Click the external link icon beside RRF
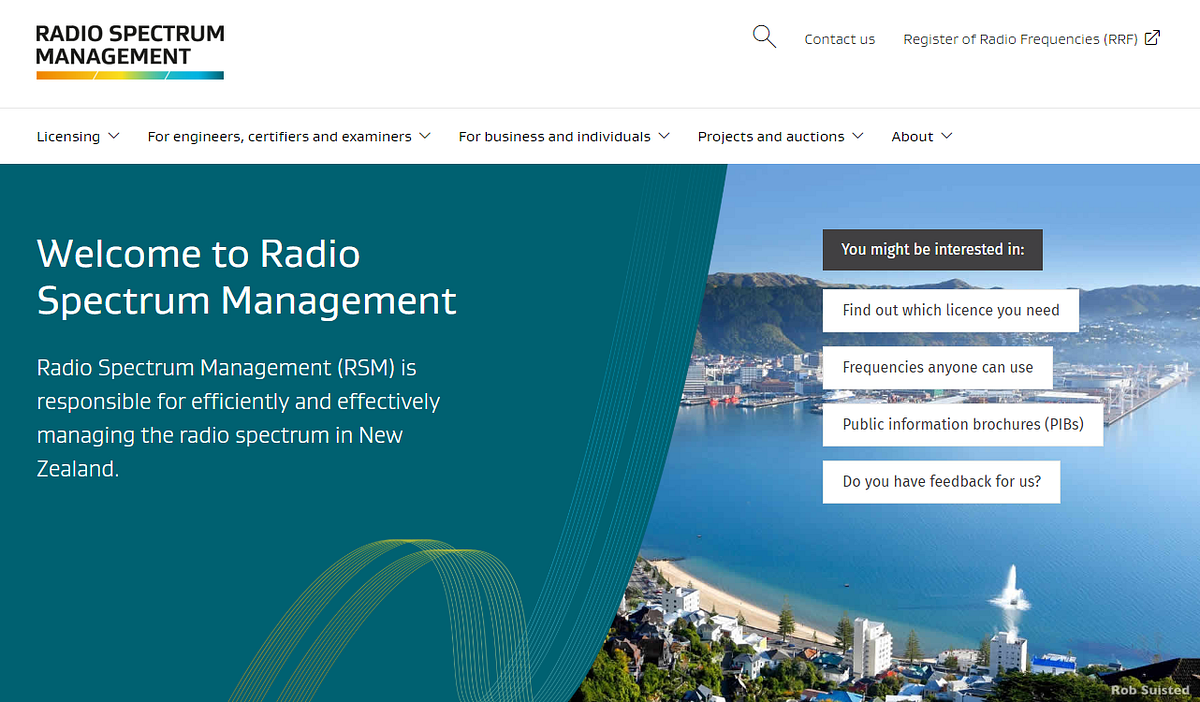The height and width of the screenshot is (702, 1200). point(1152,37)
